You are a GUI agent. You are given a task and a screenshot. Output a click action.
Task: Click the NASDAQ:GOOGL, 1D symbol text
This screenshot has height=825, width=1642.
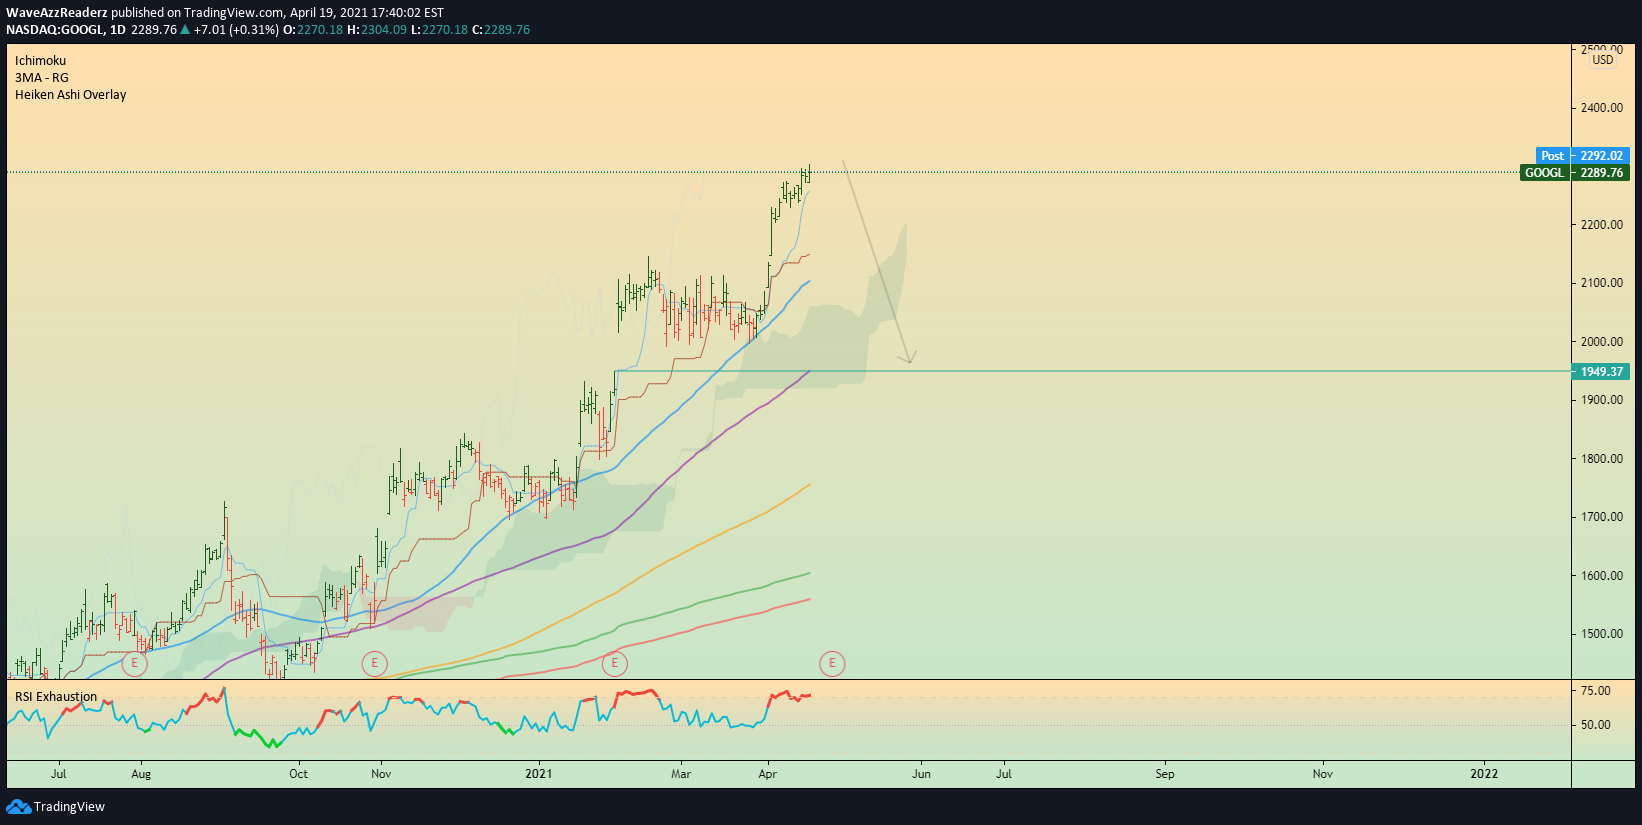(66, 30)
